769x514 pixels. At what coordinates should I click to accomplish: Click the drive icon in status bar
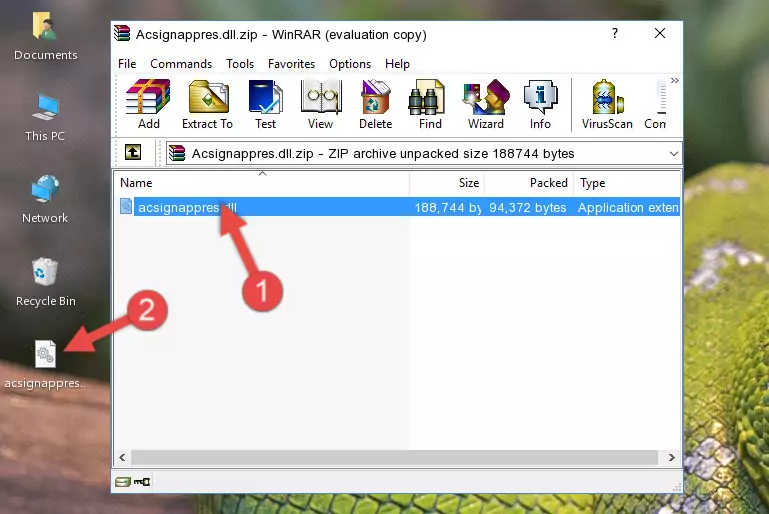click(123, 482)
